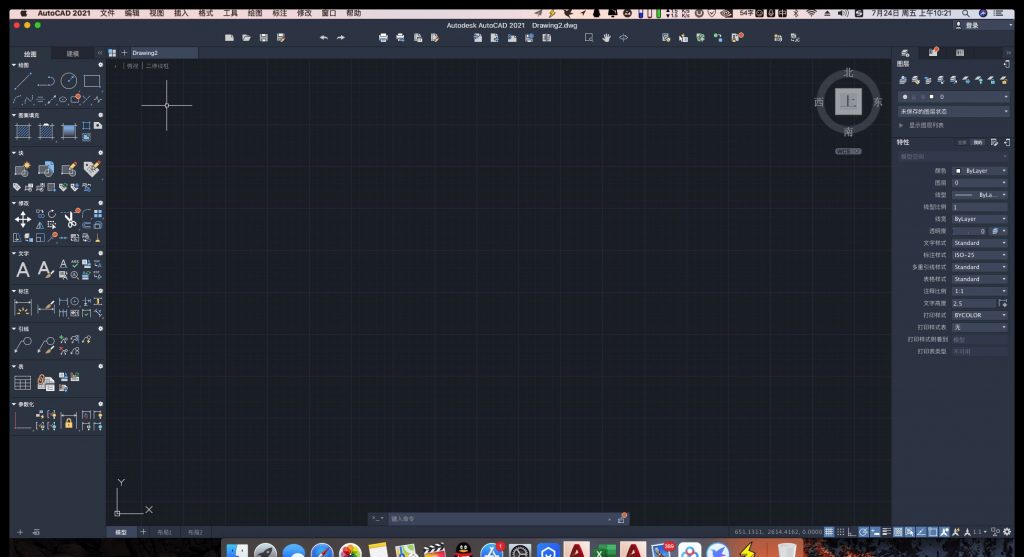Click the 线型比例 value field

pyautogui.click(x=980, y=207)
